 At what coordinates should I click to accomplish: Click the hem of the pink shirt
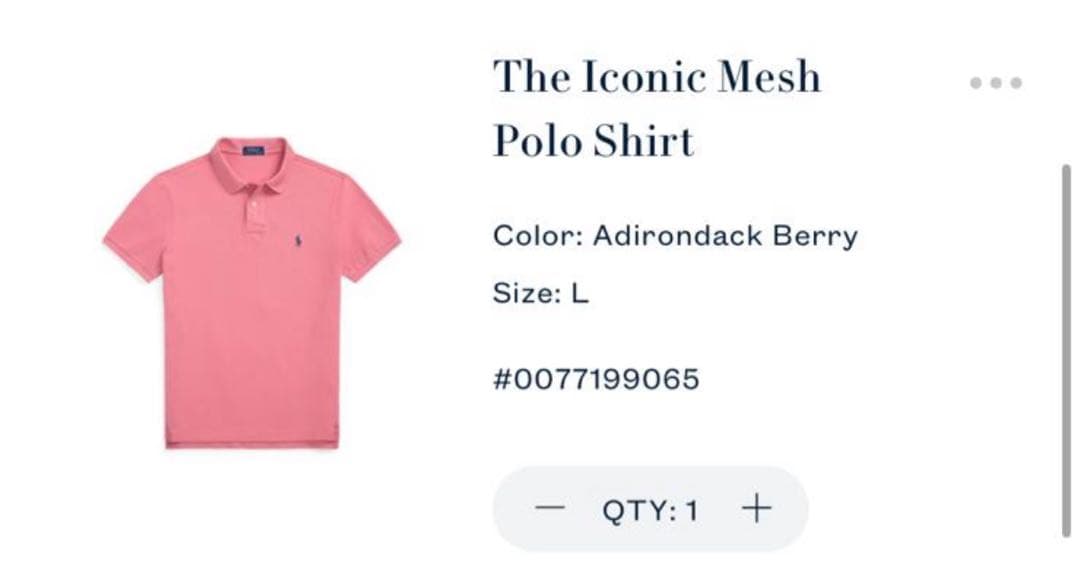[x=252, y=443]
